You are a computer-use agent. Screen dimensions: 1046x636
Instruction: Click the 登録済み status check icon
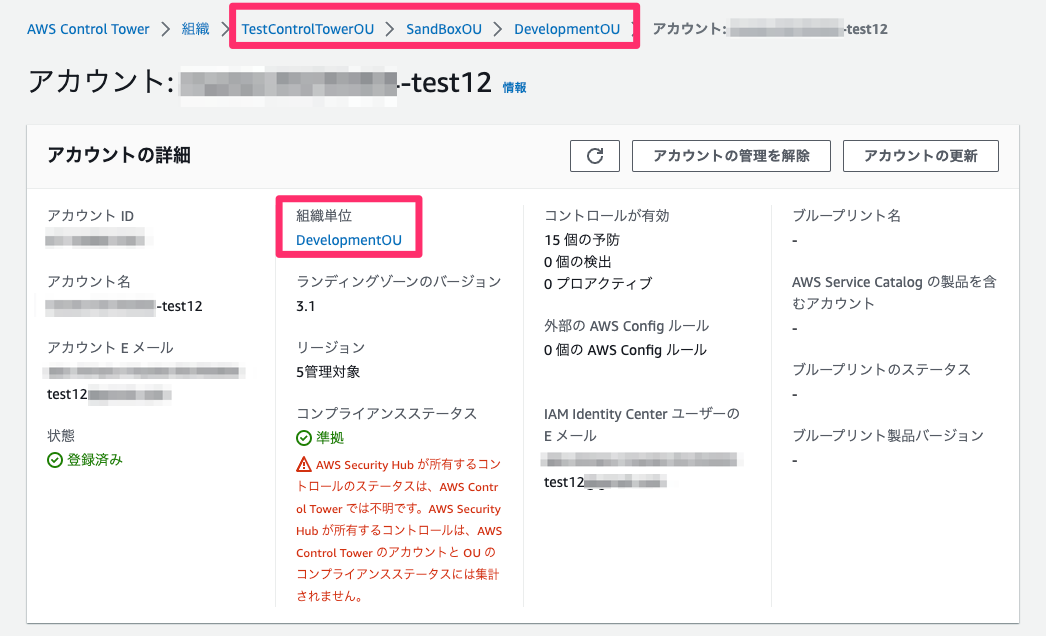click(x=55, y=460)
